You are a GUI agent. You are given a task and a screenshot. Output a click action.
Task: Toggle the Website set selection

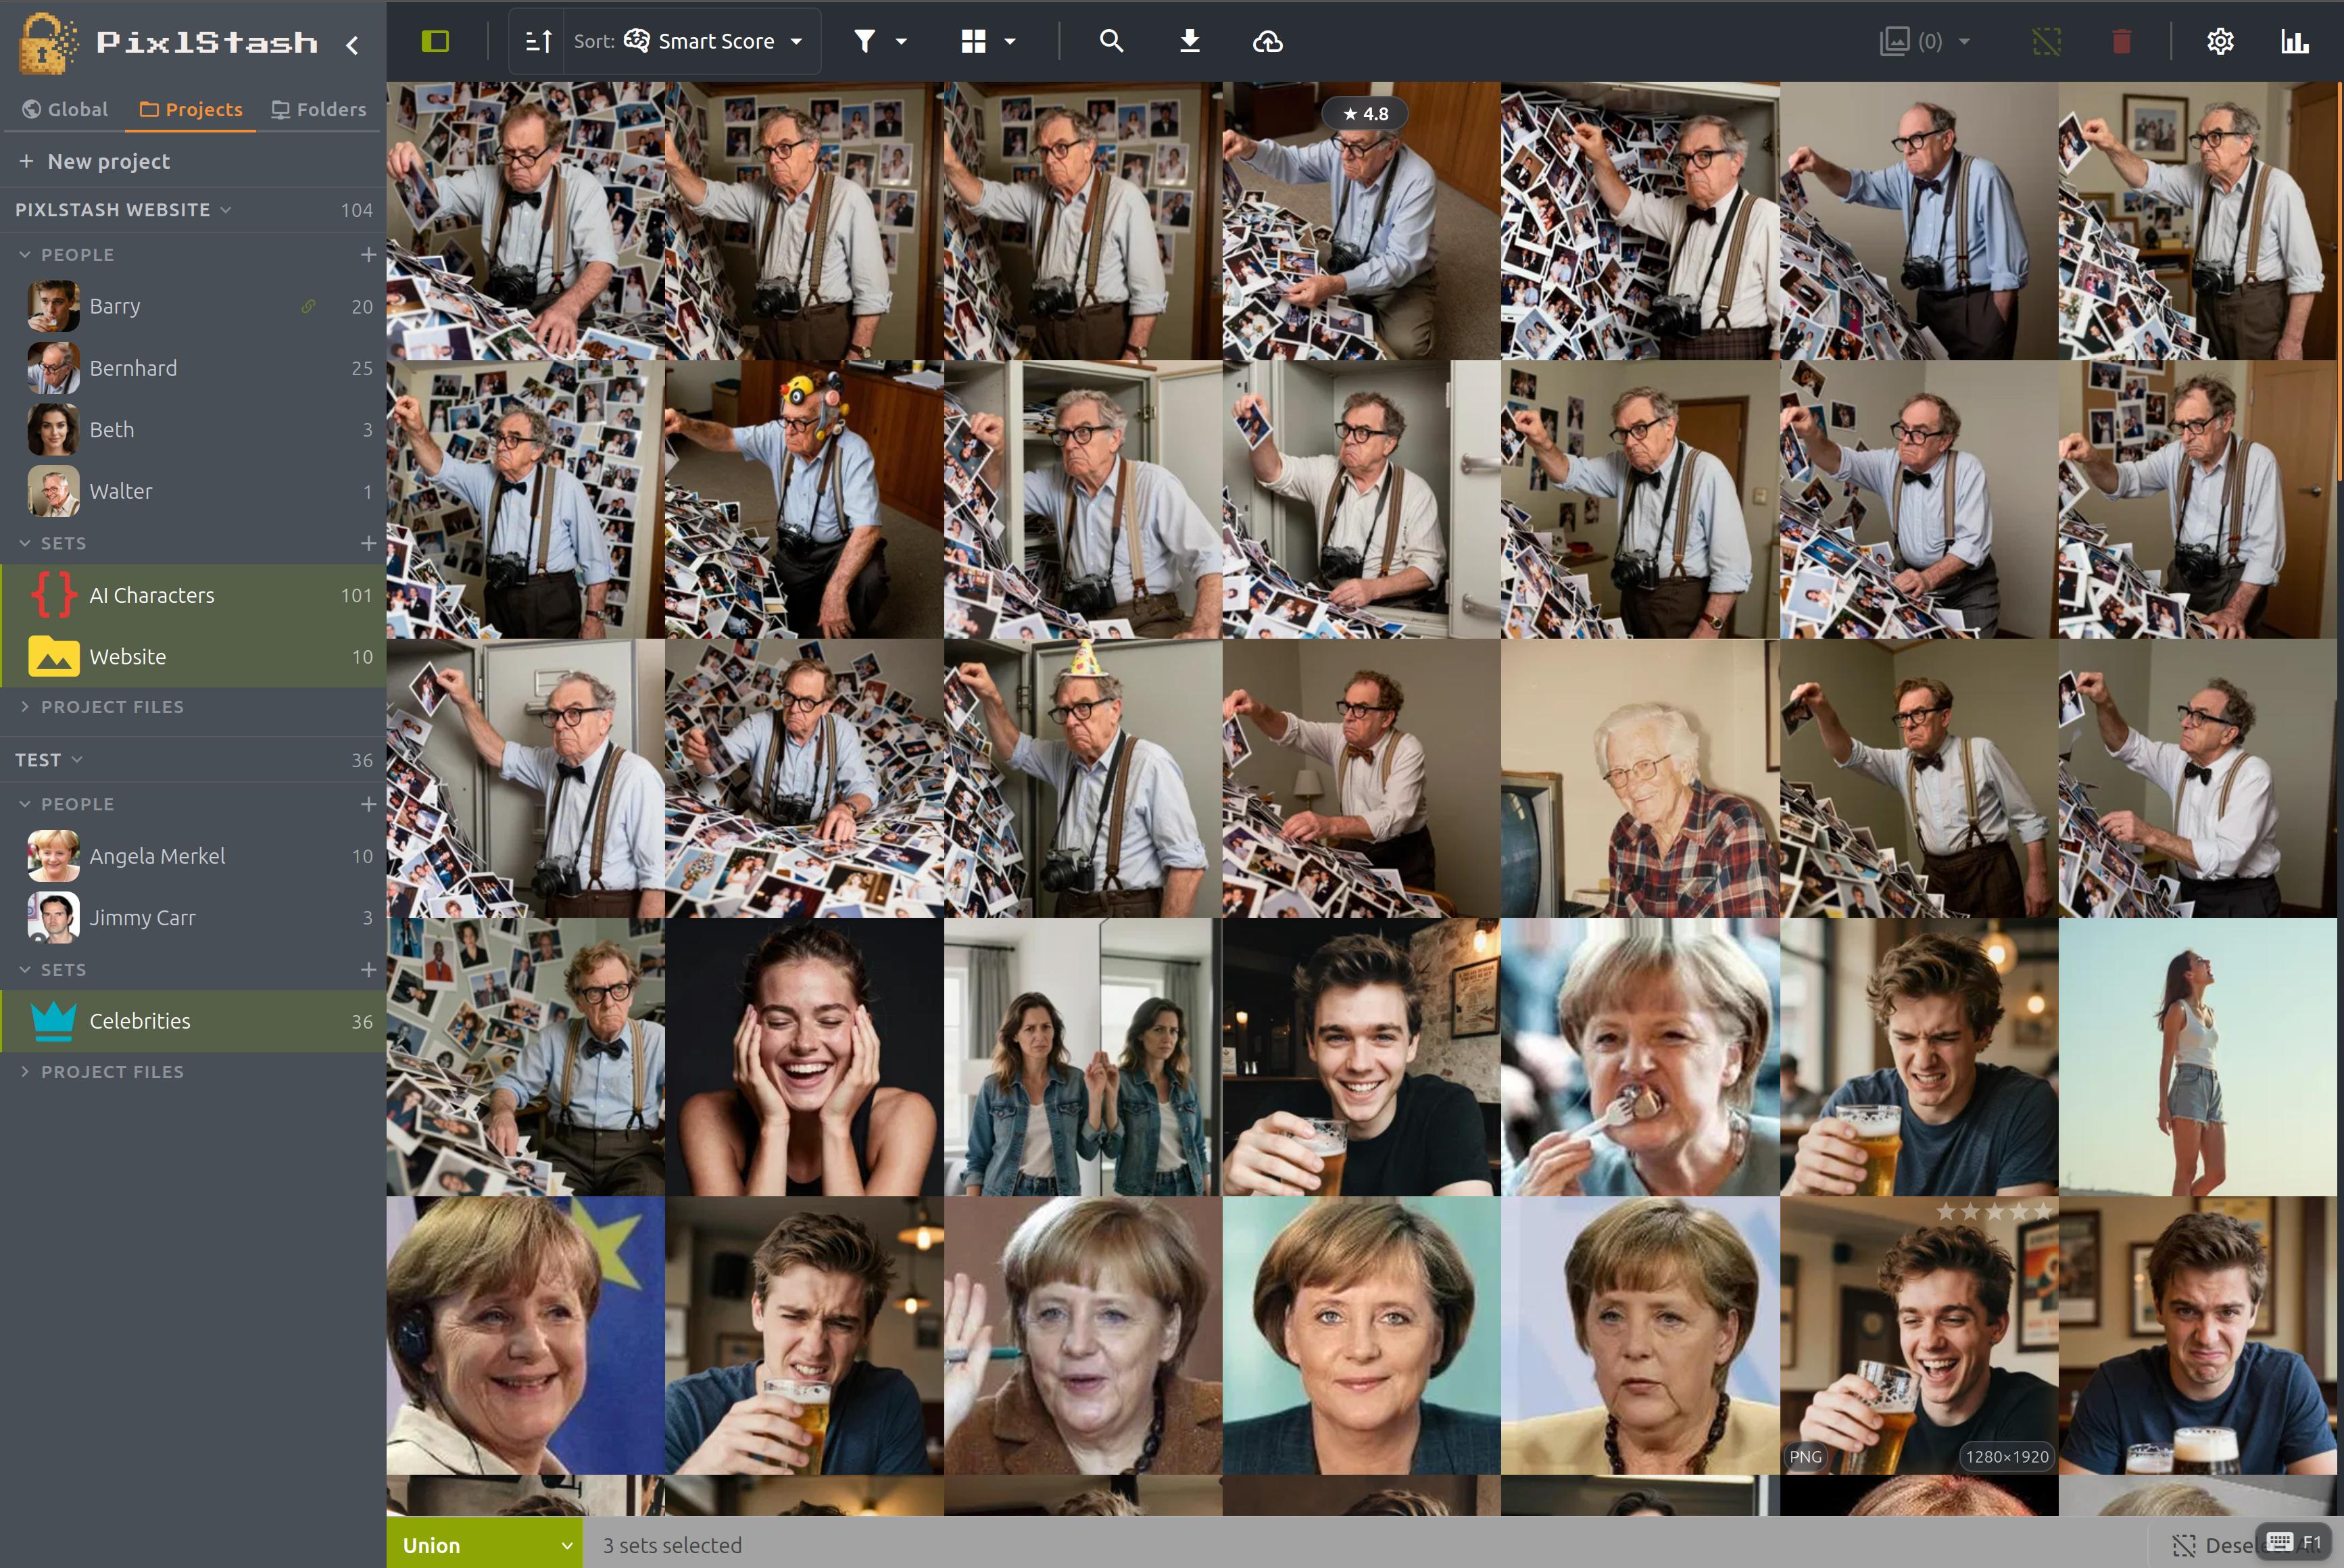tap(193, 657)
